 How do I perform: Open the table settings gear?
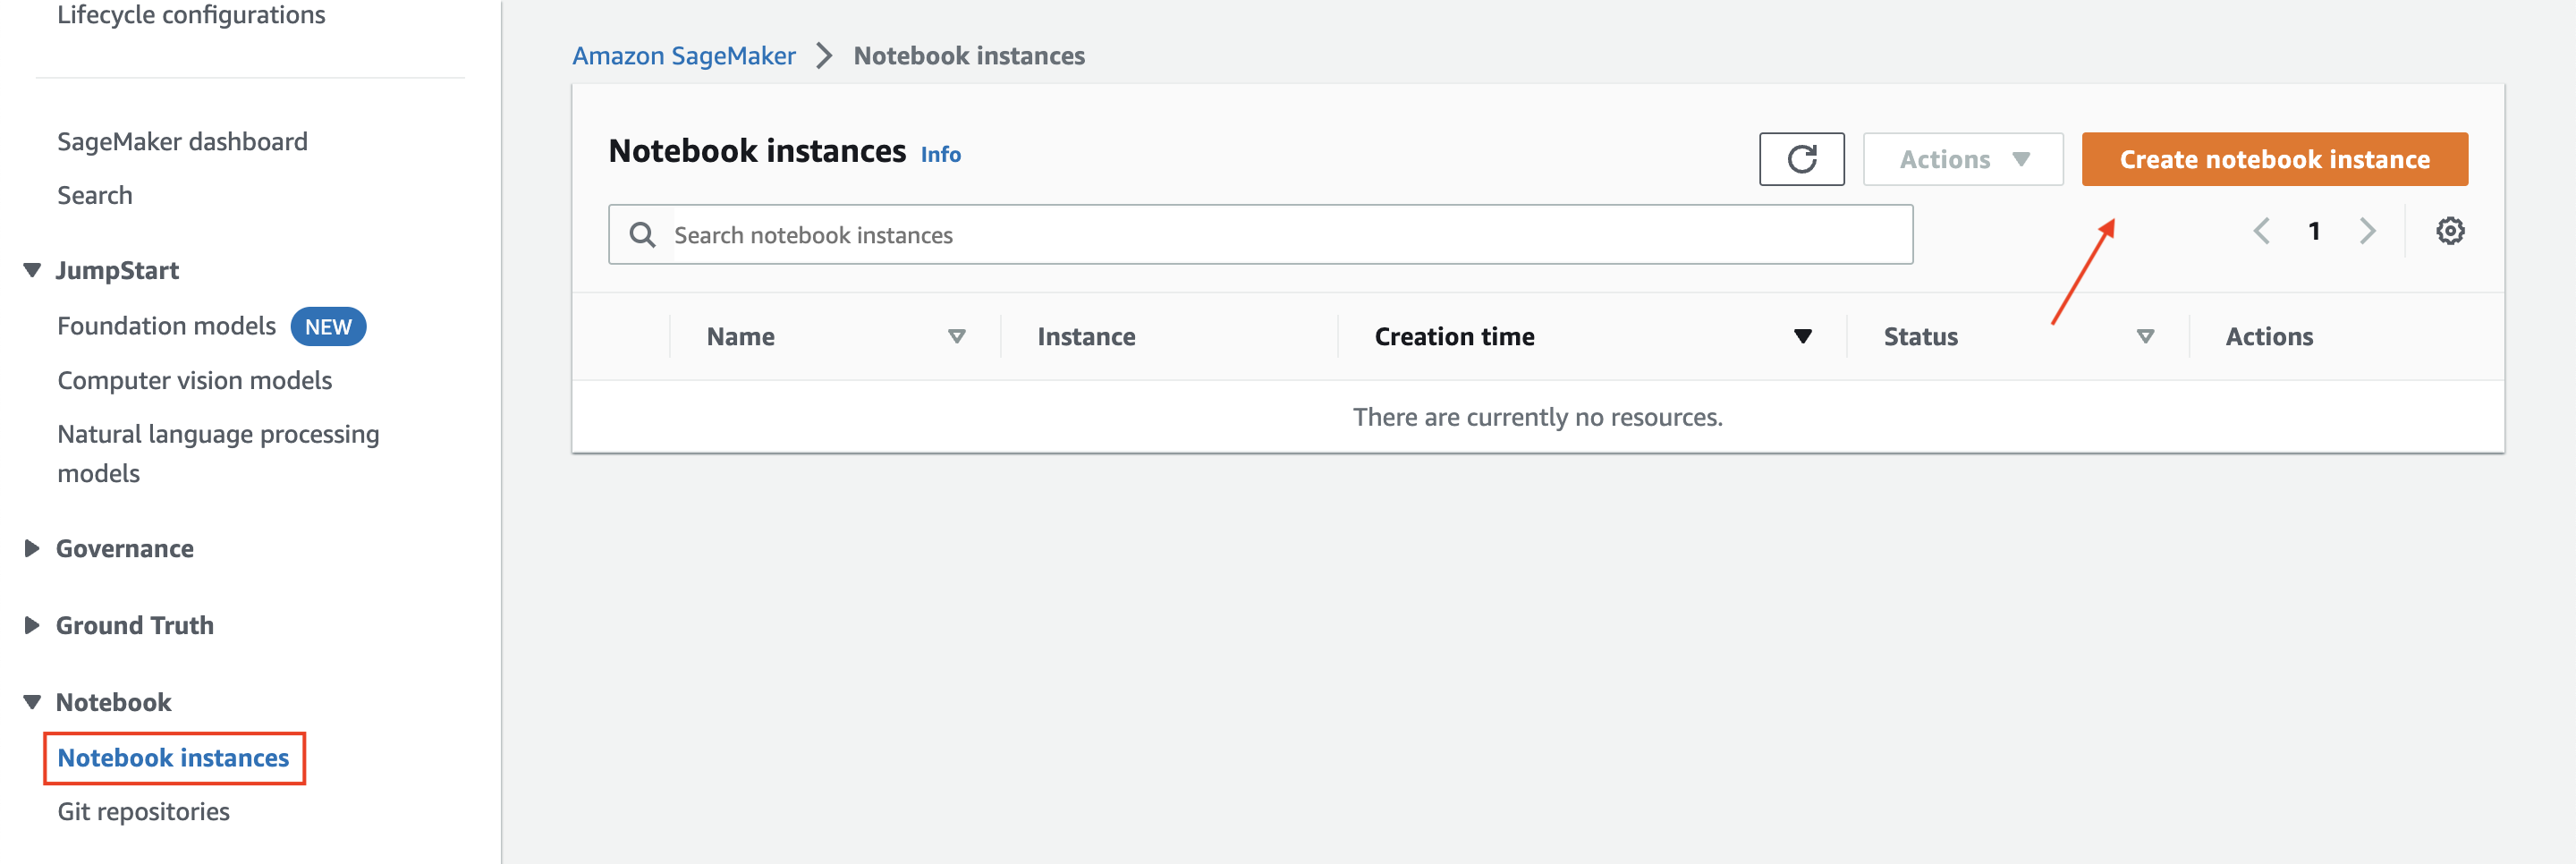coord(2450,231)
